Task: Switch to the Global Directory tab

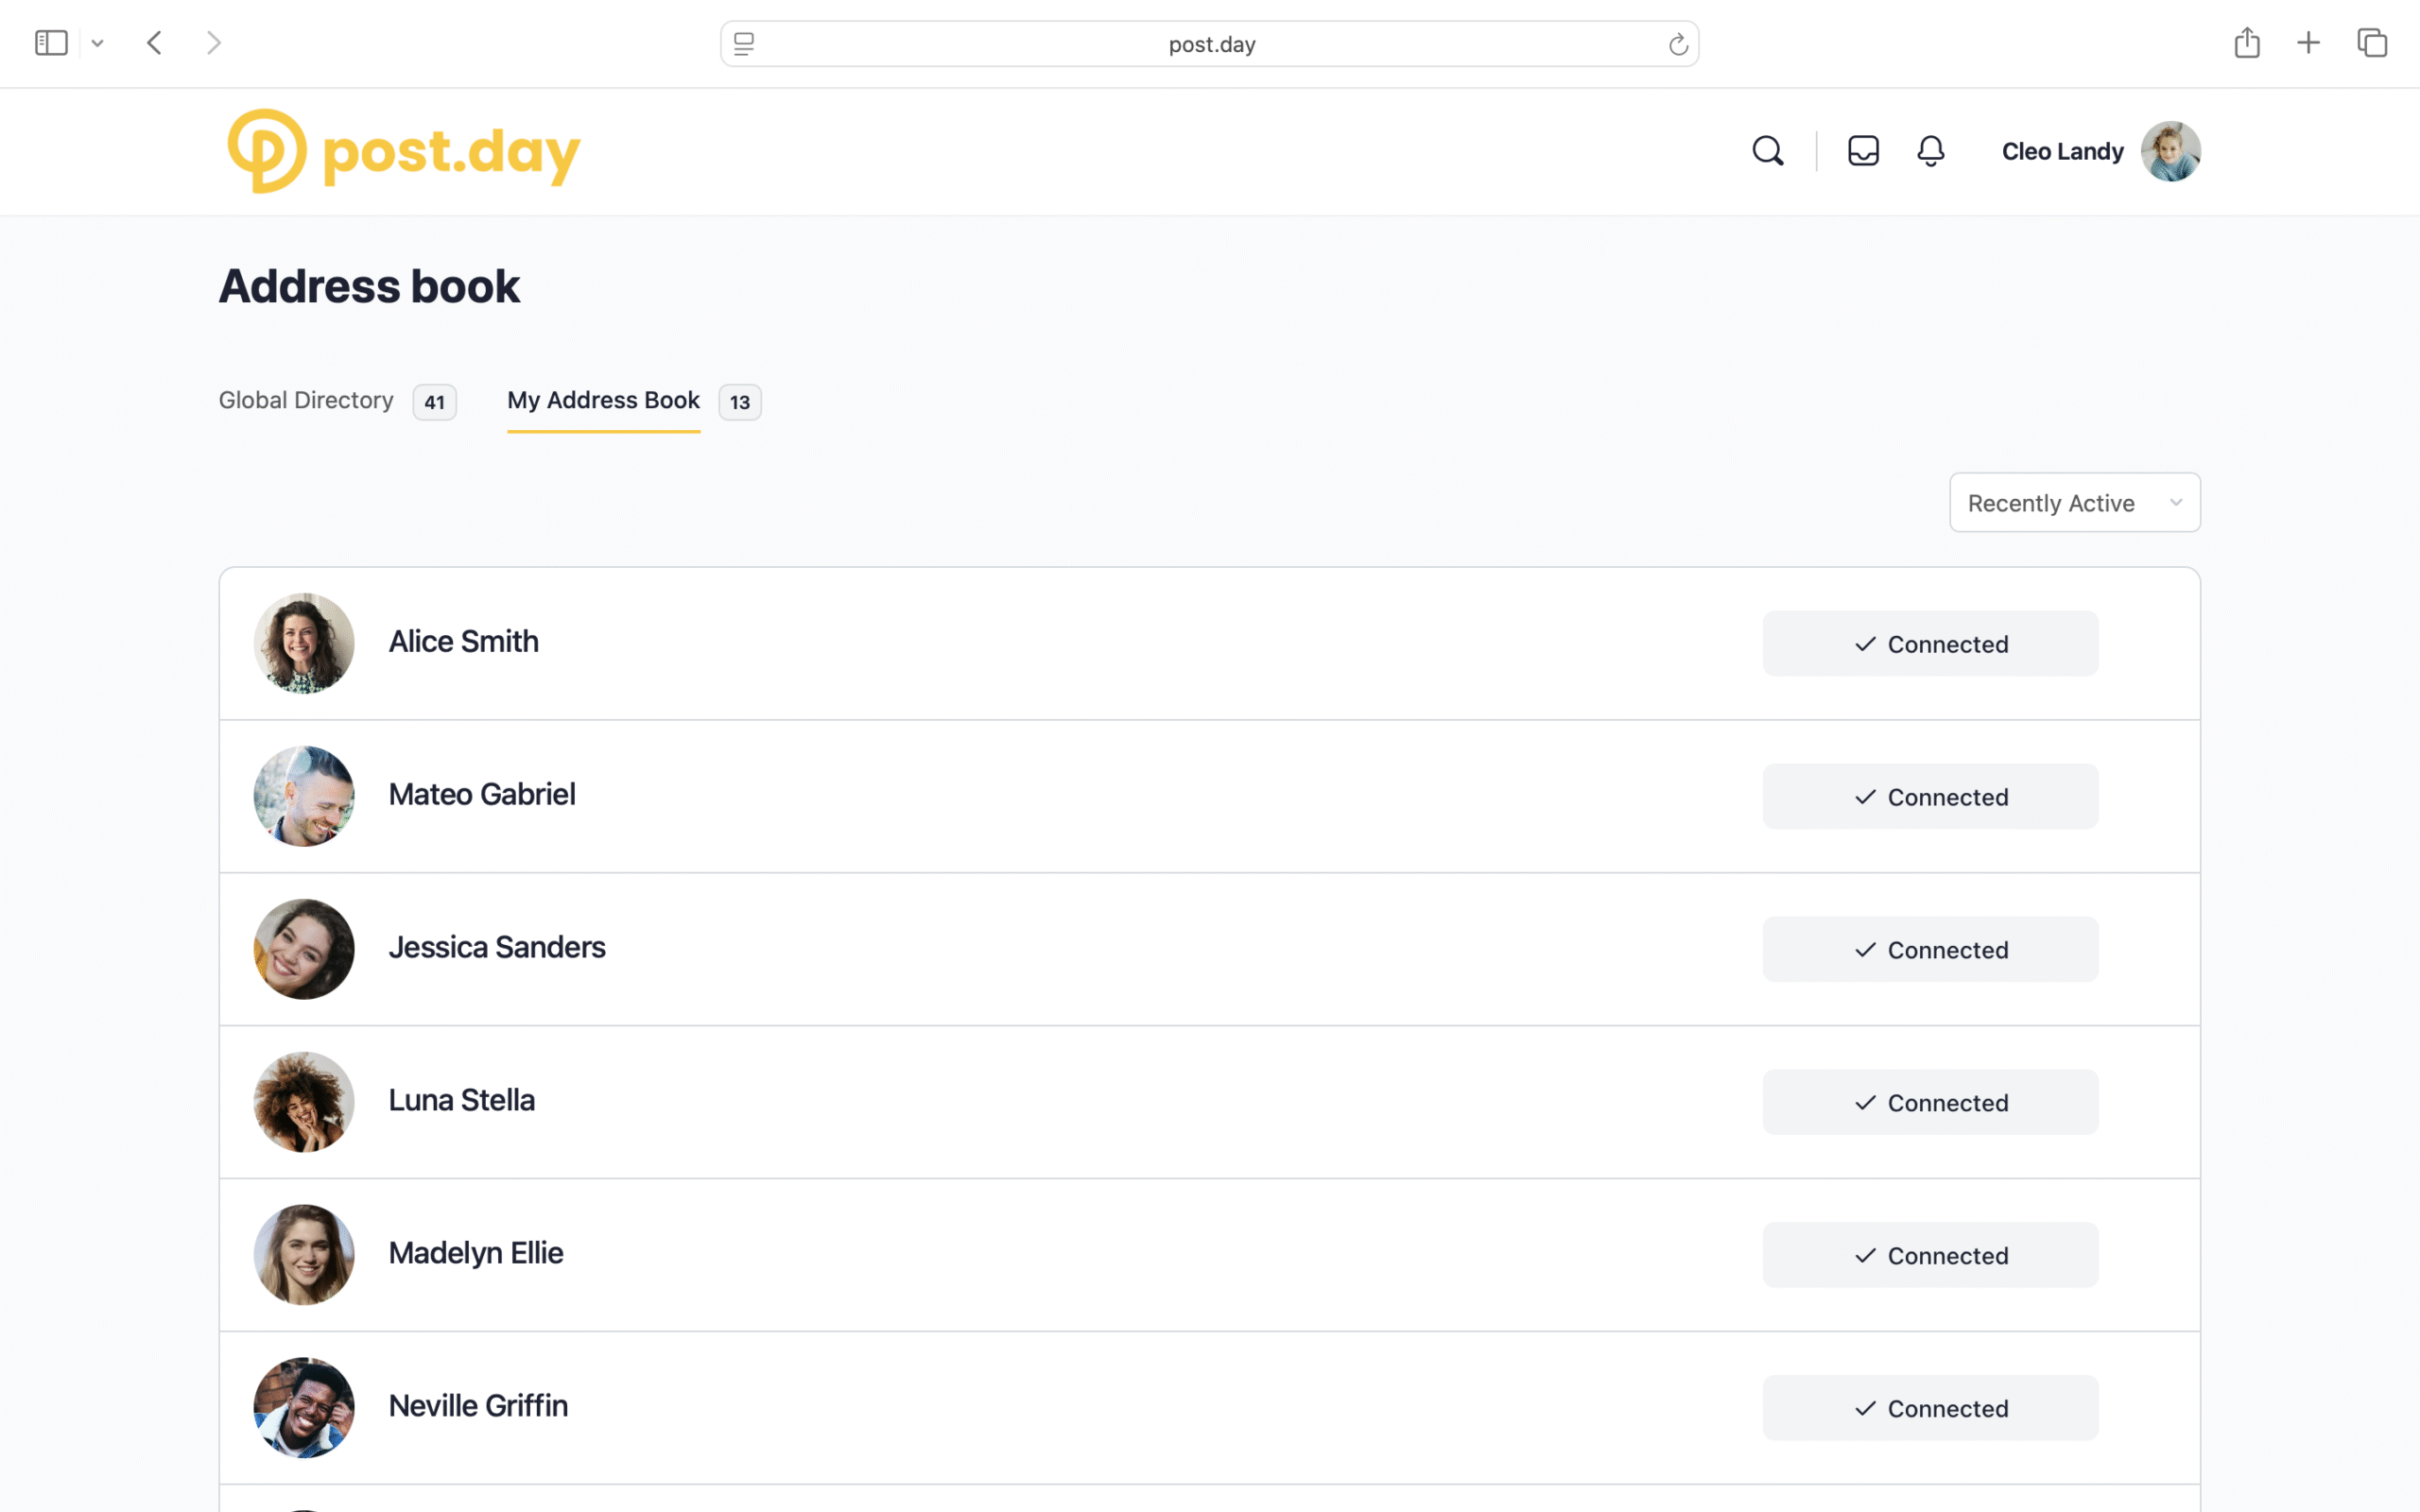Action: pyautogui.click(x=306, y=400)
